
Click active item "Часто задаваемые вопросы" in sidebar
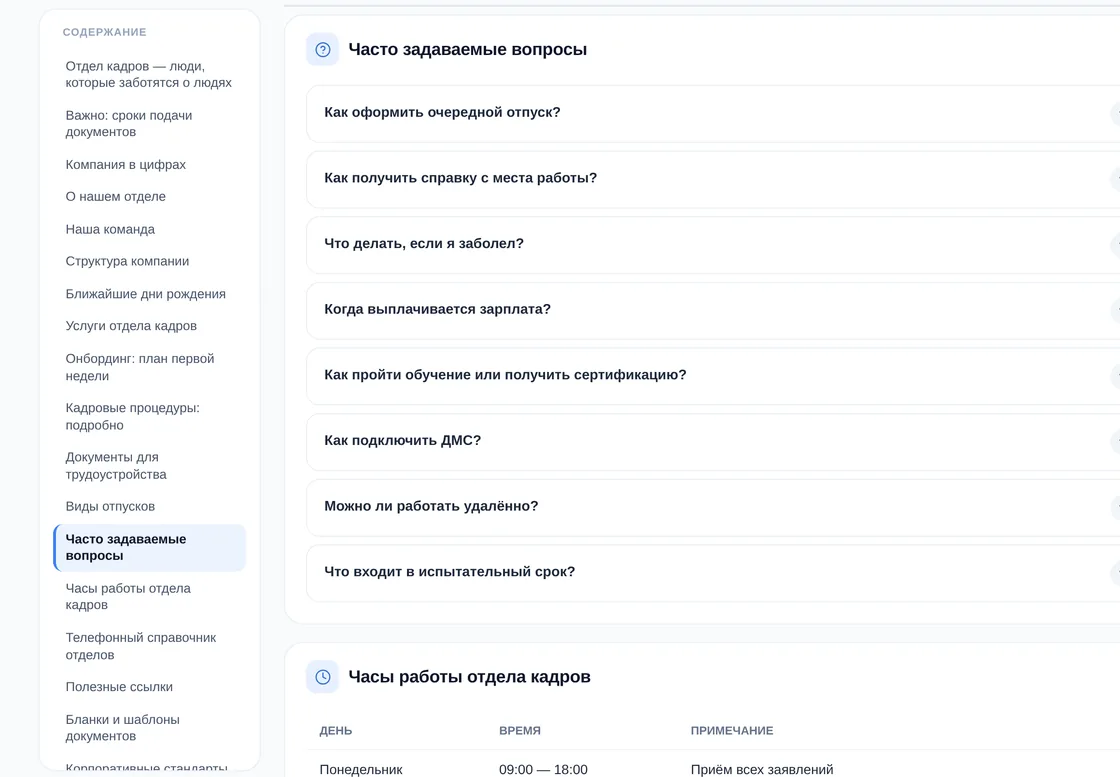pyautogui.click(x=149, y=547)
